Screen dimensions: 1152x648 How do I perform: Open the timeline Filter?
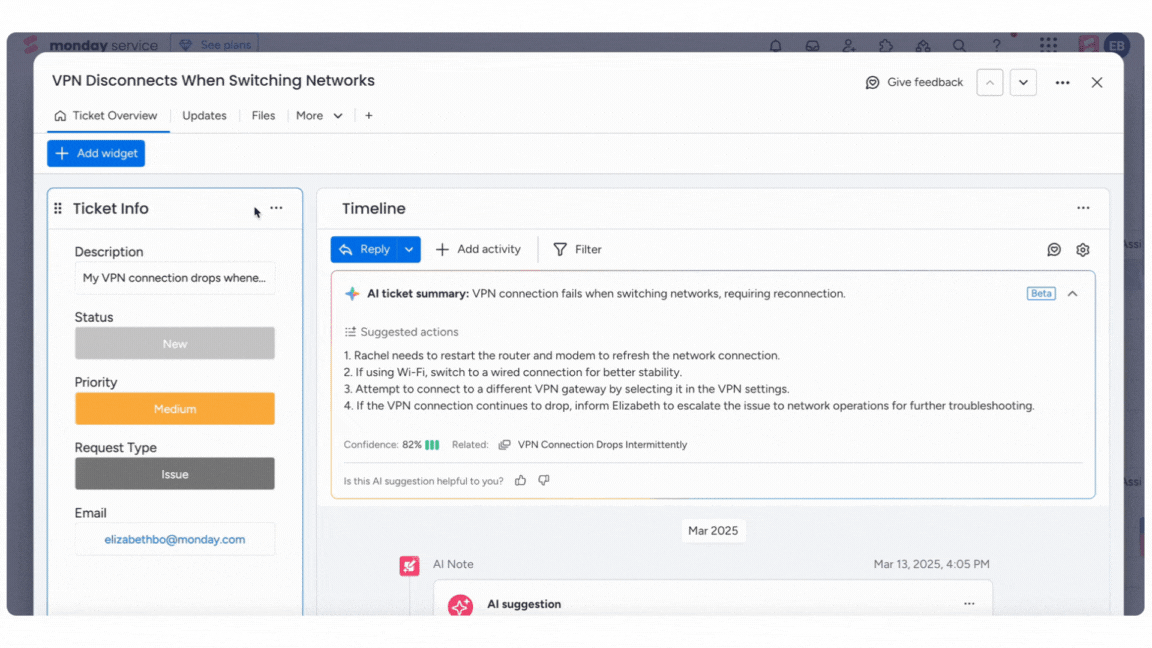point(577,249)
